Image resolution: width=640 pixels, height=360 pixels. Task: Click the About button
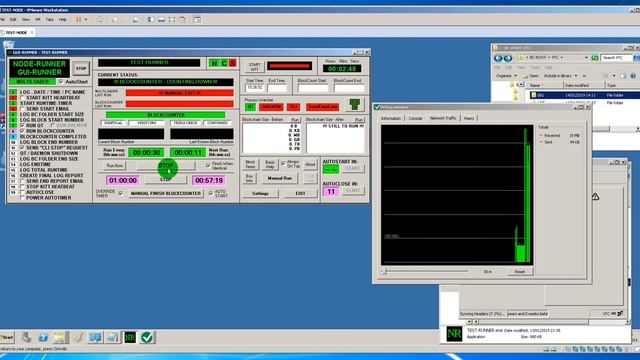pyautogui.click(x=310, y=164)
